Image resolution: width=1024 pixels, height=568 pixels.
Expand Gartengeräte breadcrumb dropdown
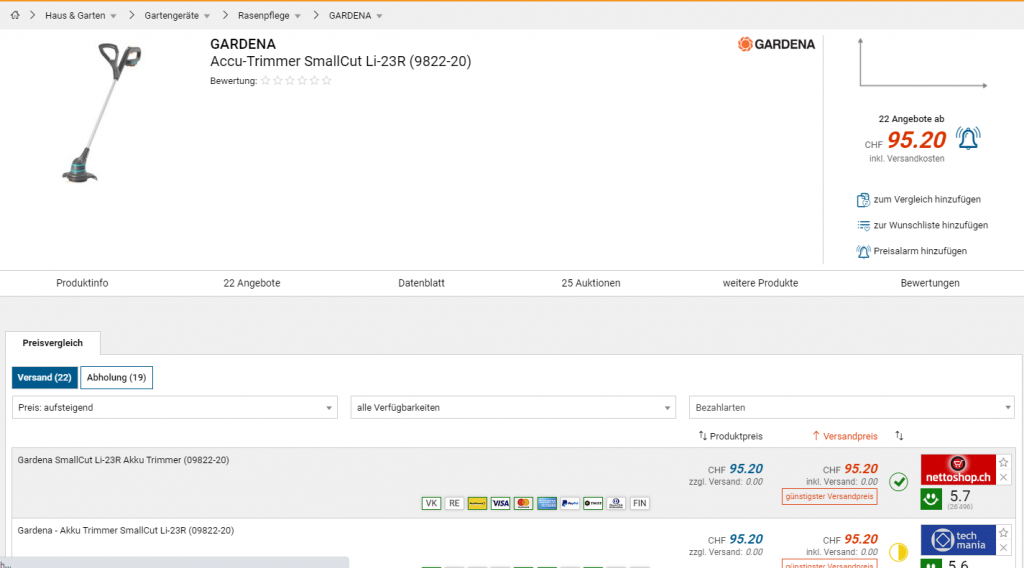click(x=207, y=16)
